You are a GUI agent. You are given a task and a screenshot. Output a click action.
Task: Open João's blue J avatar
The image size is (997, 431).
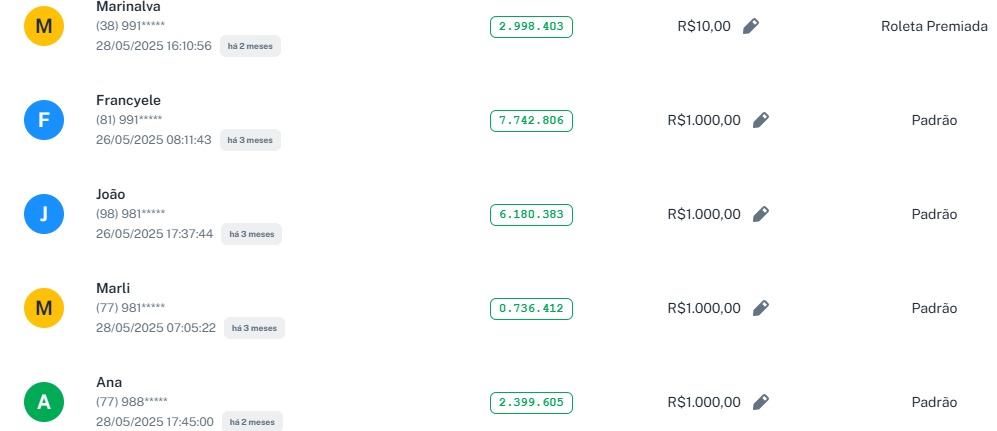[44, 215]
